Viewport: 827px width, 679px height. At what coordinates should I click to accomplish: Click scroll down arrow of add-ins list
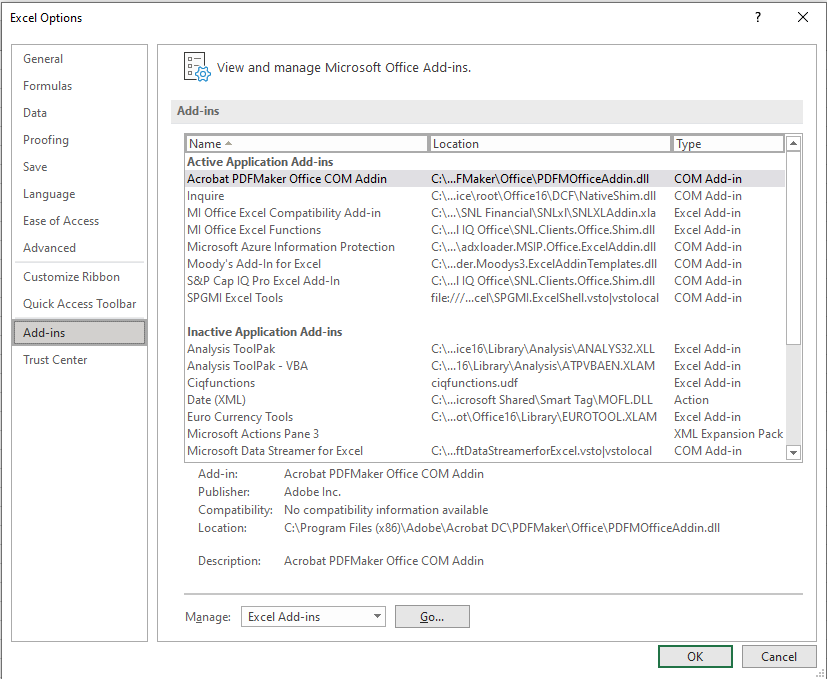click(793, 453)
